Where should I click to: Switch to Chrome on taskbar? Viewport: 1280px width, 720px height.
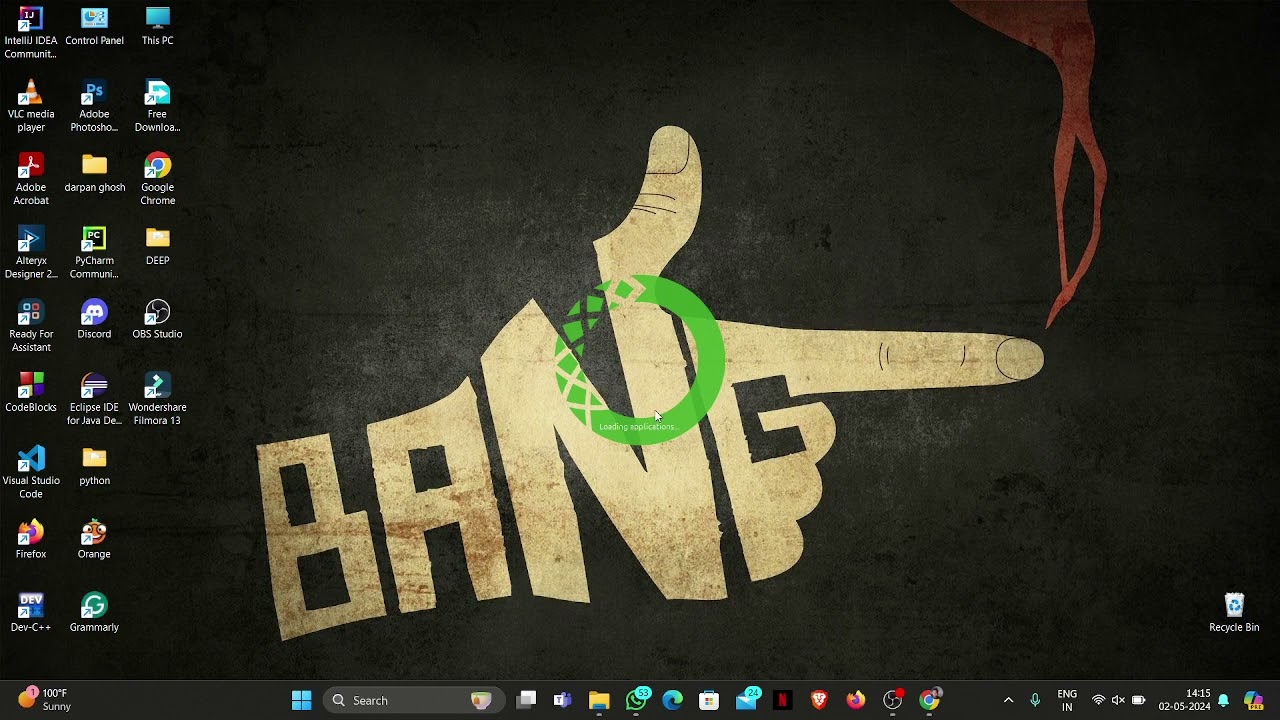(929, 700)
